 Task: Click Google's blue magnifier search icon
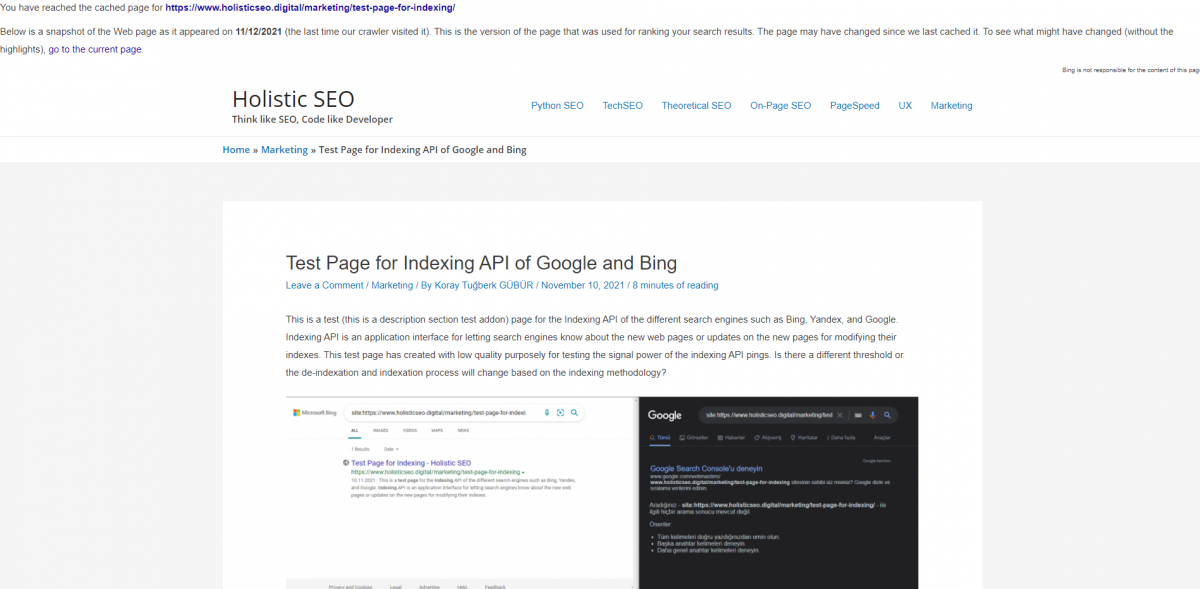(x=887, y=415)
